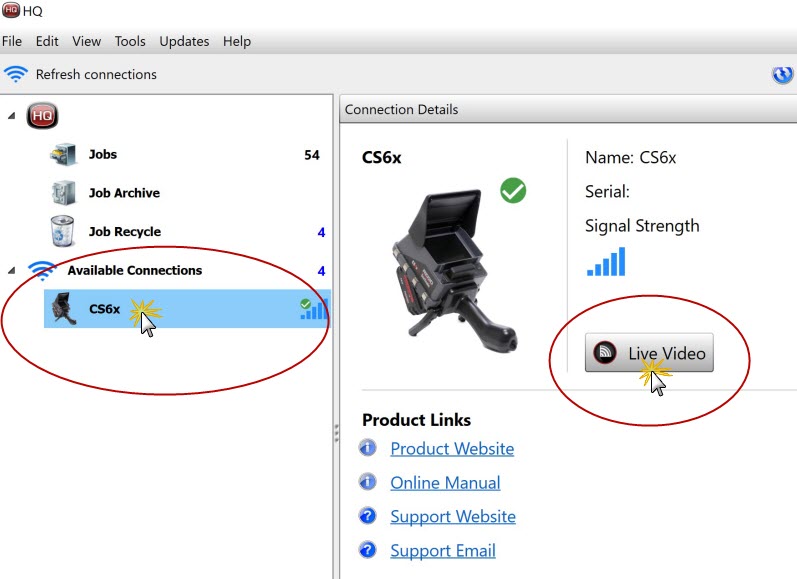Click the panel splitter grip handle
The width and height of the screenshot is (797, 579).
[336, 433]
